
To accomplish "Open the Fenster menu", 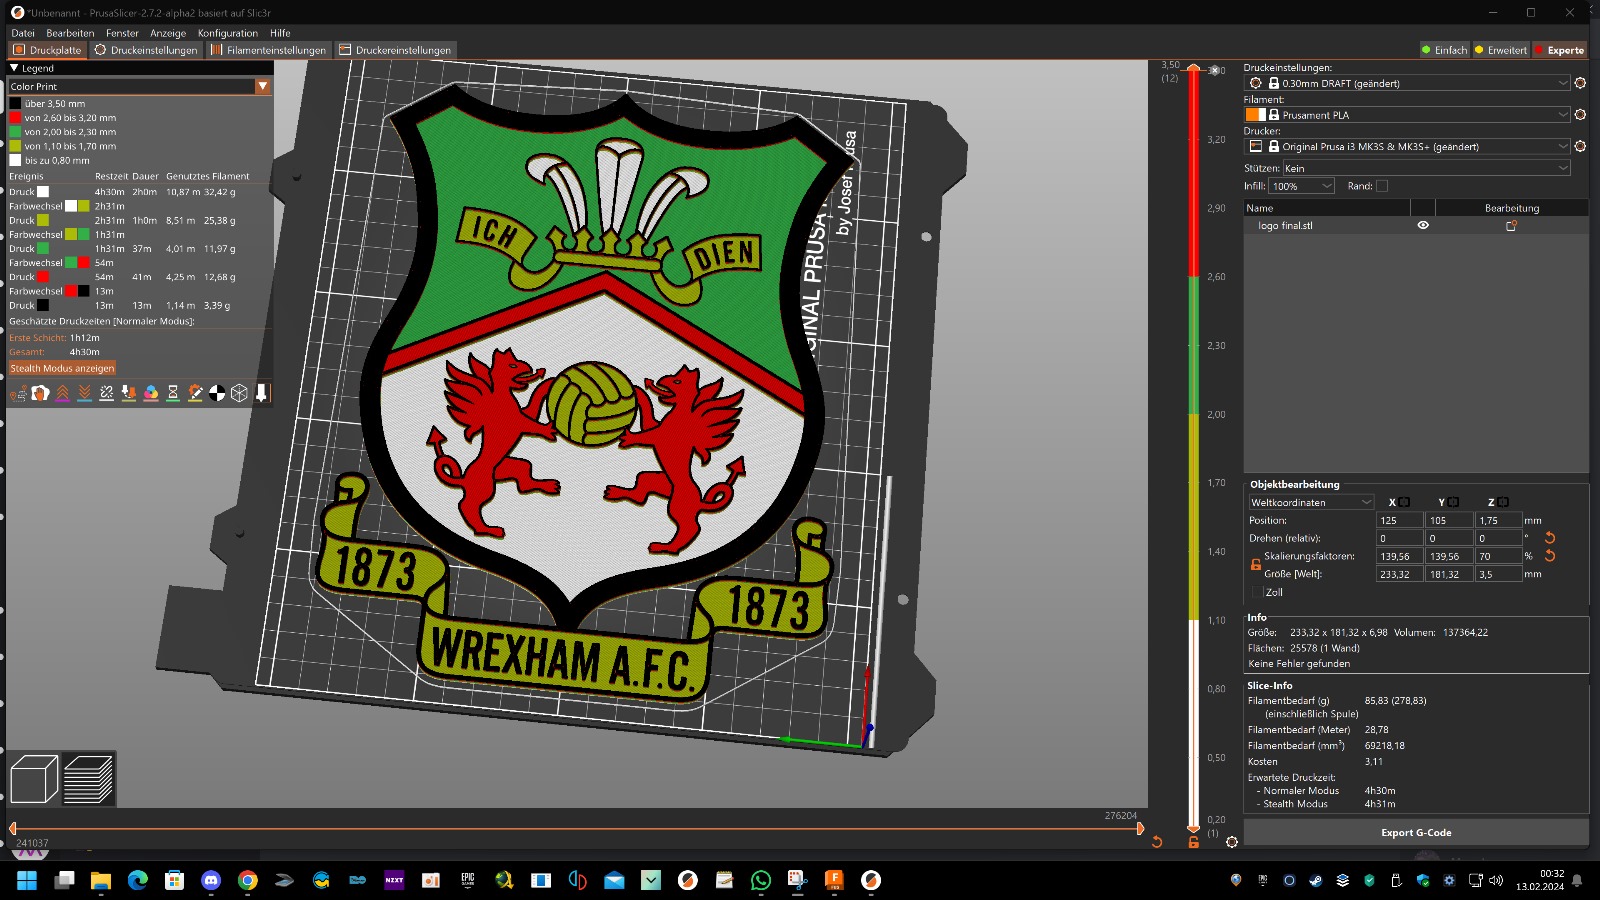I will click(122, 33).
